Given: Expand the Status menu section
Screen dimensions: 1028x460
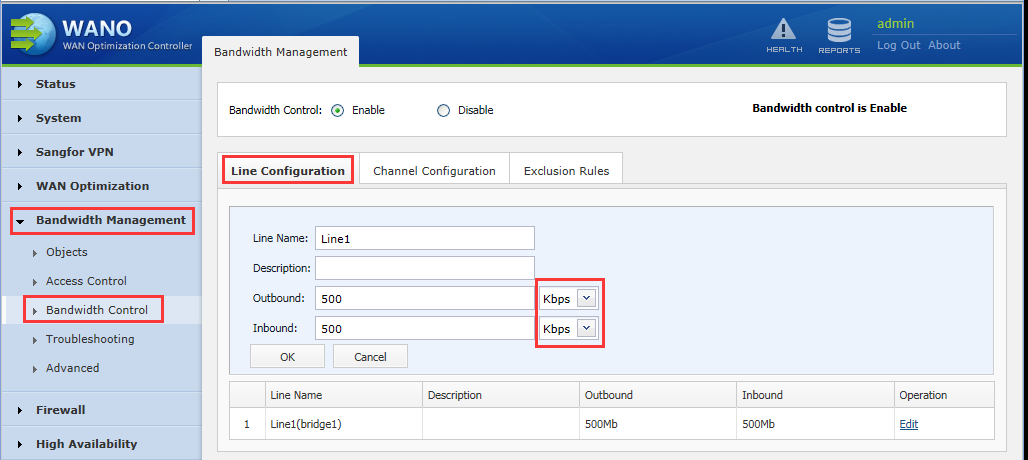Looking at the screenshot, I should tap(56, 84).
